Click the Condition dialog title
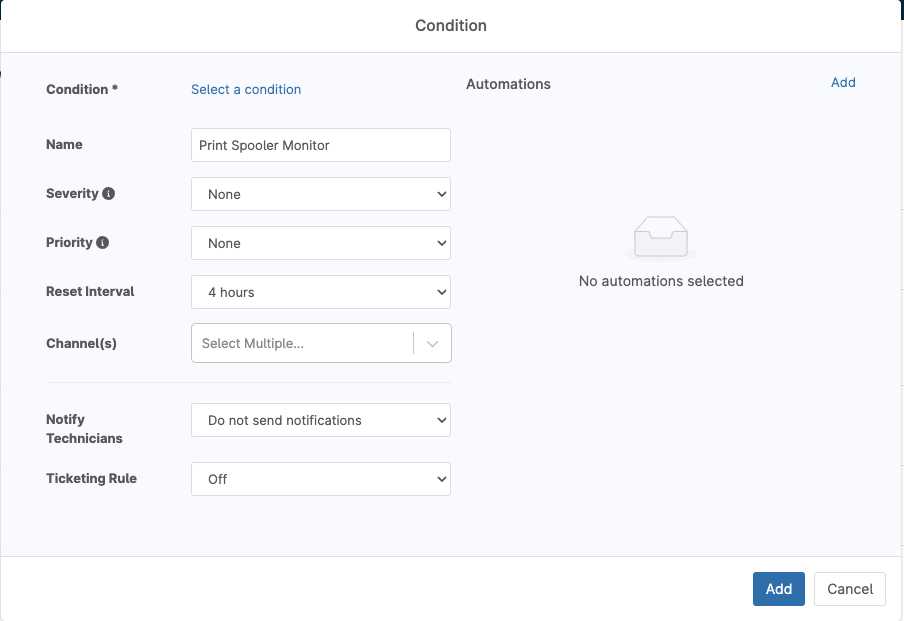 coord(451,25)
